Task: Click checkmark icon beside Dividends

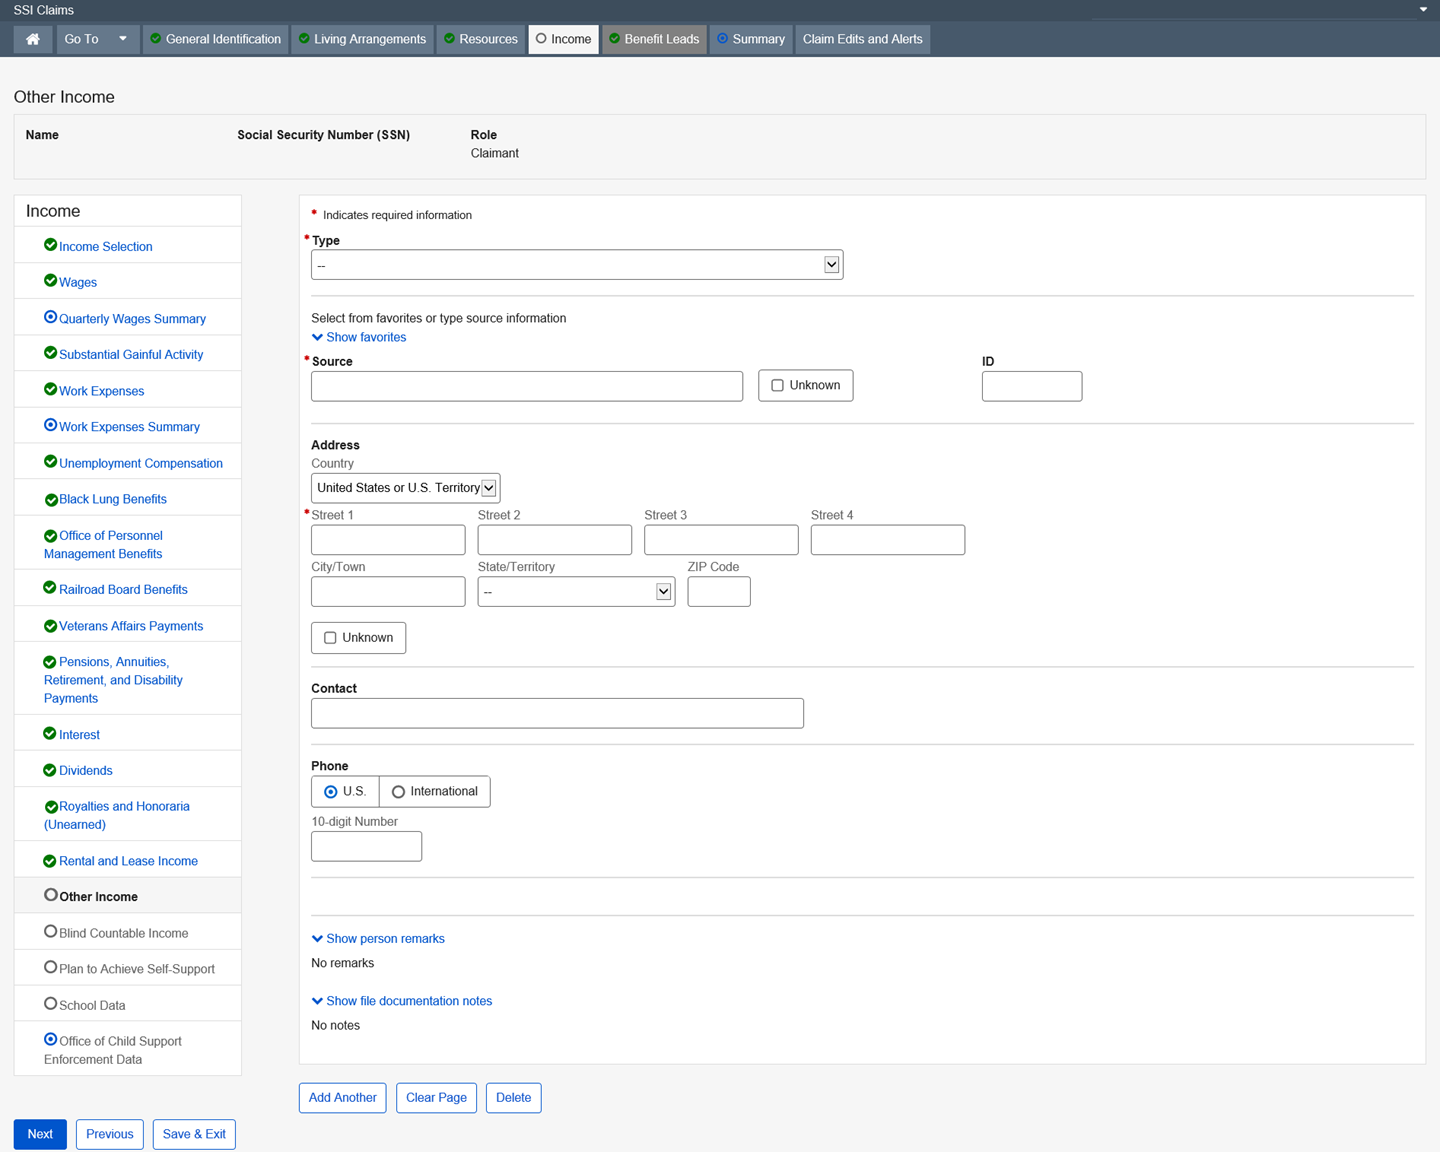Action: point(50,769)
